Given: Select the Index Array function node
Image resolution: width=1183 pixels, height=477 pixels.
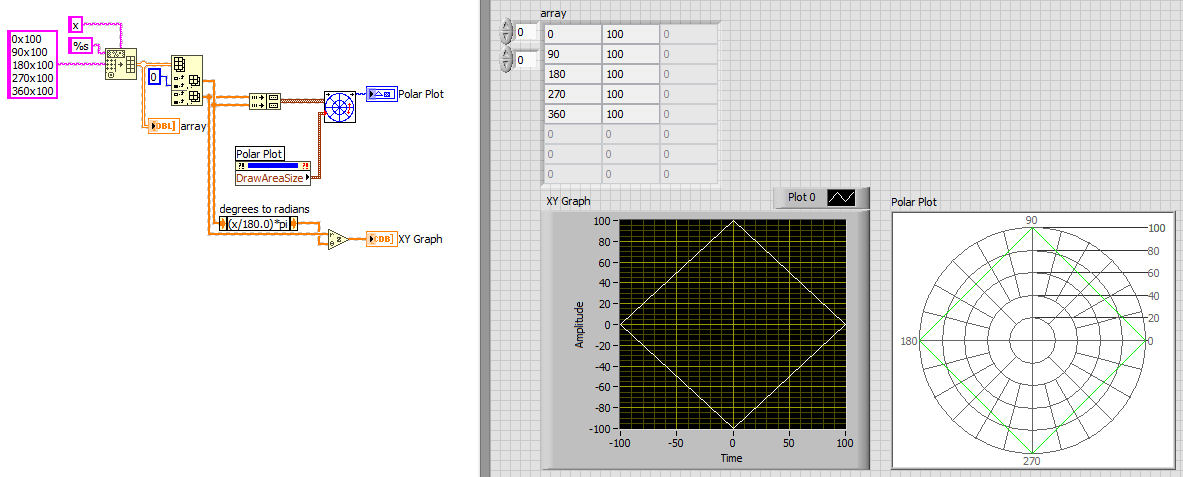Looking at the screenshot, I should point(186,81).
